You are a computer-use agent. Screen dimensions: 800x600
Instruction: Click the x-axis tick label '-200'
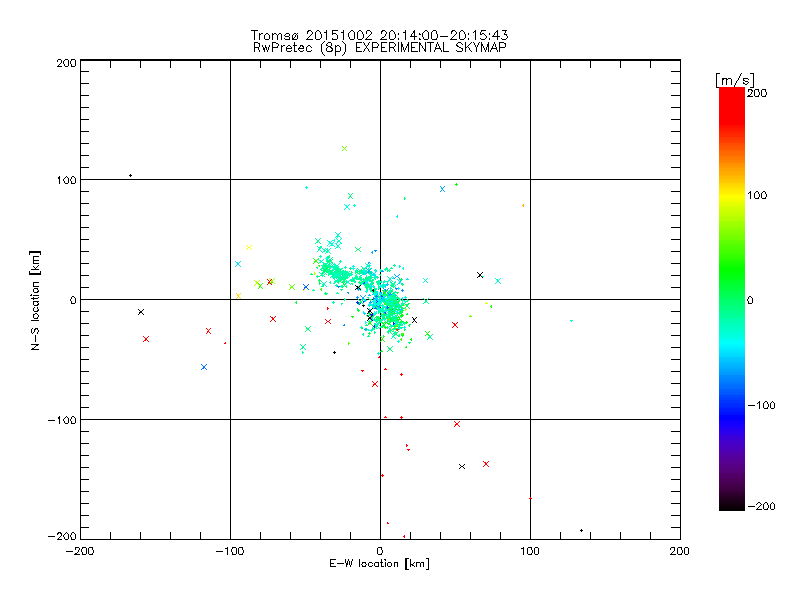(80, 551)
